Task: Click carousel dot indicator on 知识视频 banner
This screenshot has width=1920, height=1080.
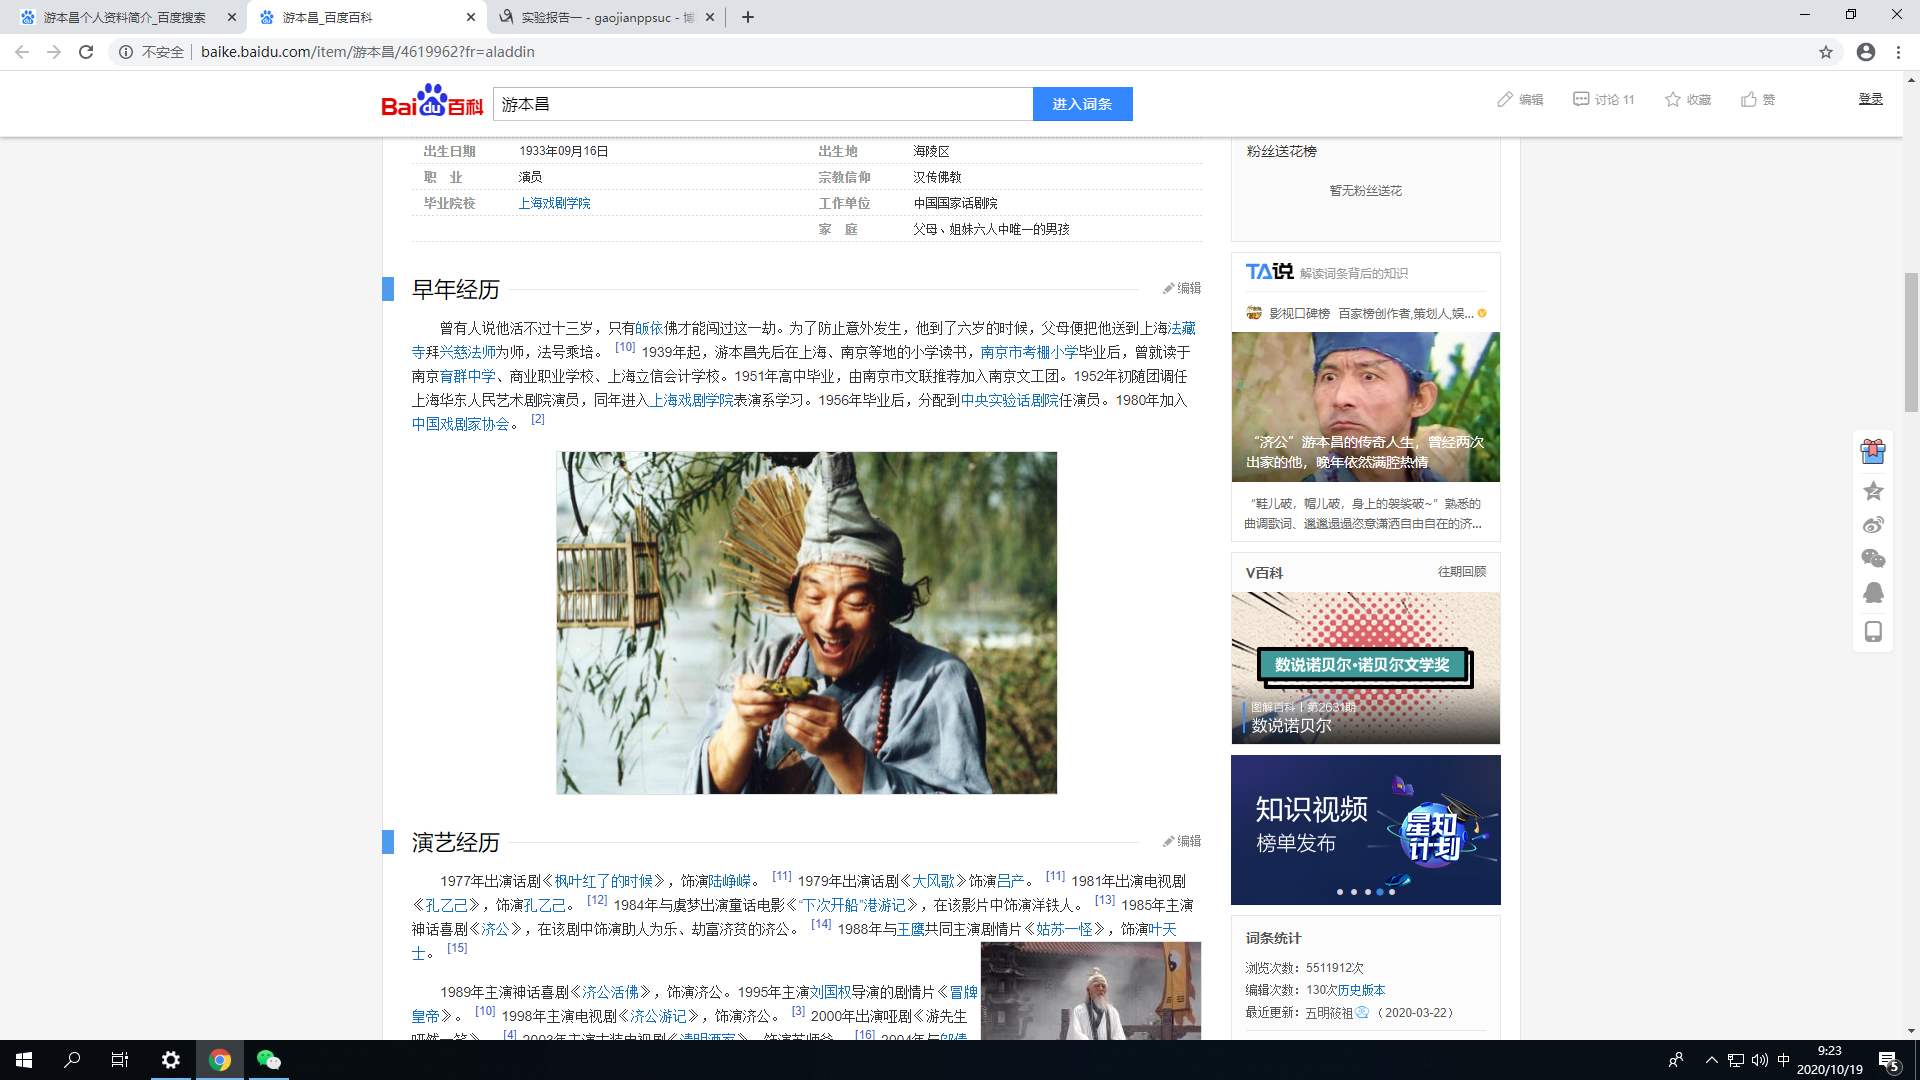Action: click(x=1366, y=892)
